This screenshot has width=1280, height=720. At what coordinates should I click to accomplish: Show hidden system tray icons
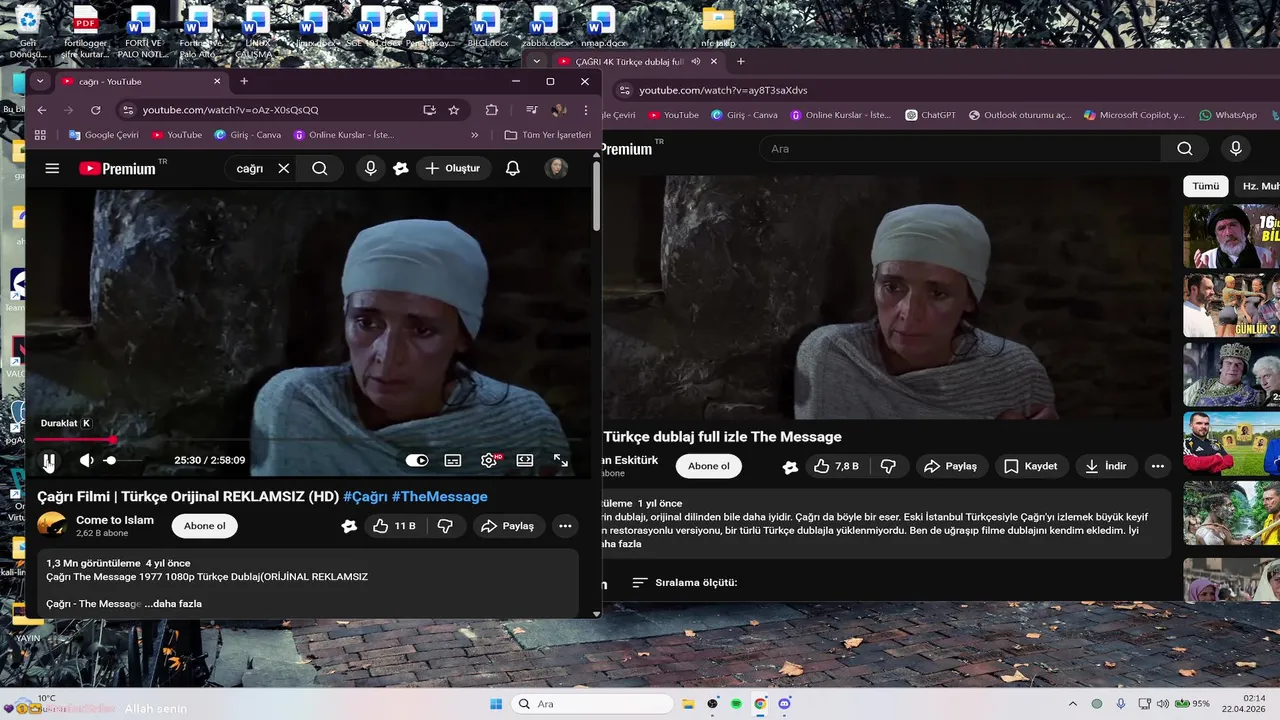coord(1073,704)
